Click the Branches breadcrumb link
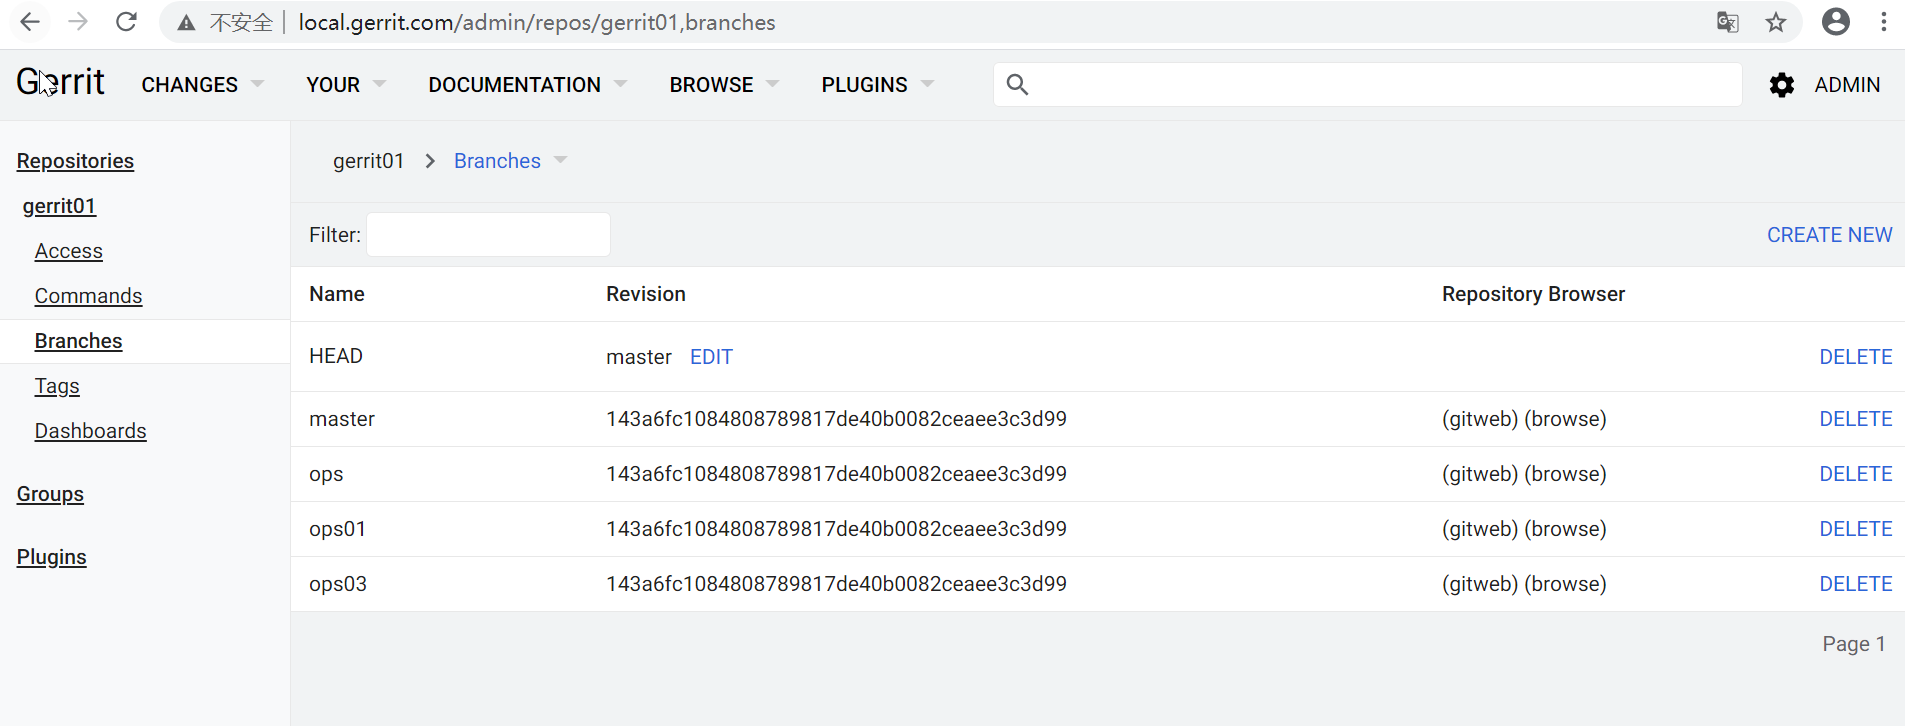Image resolution: width=1905 pixels, height=726 pixels. [x=497, y=161]
